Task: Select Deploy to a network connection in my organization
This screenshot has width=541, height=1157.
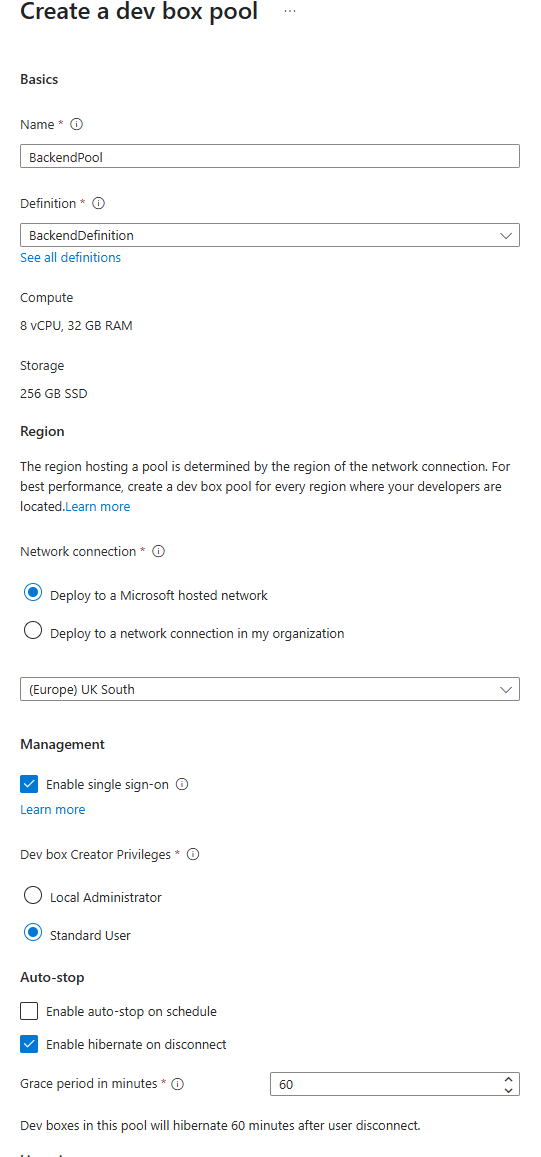Action: pyautogui.click(x=32, y=632)
